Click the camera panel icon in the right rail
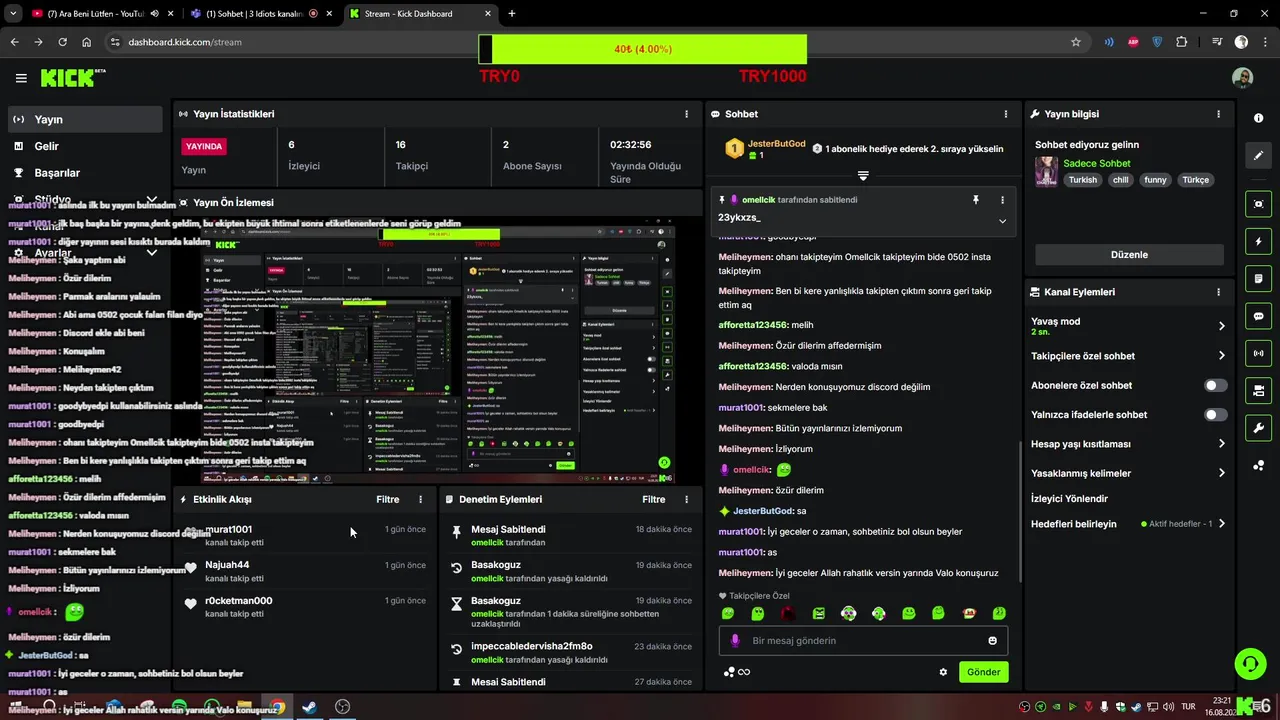 coord(1258,390)
